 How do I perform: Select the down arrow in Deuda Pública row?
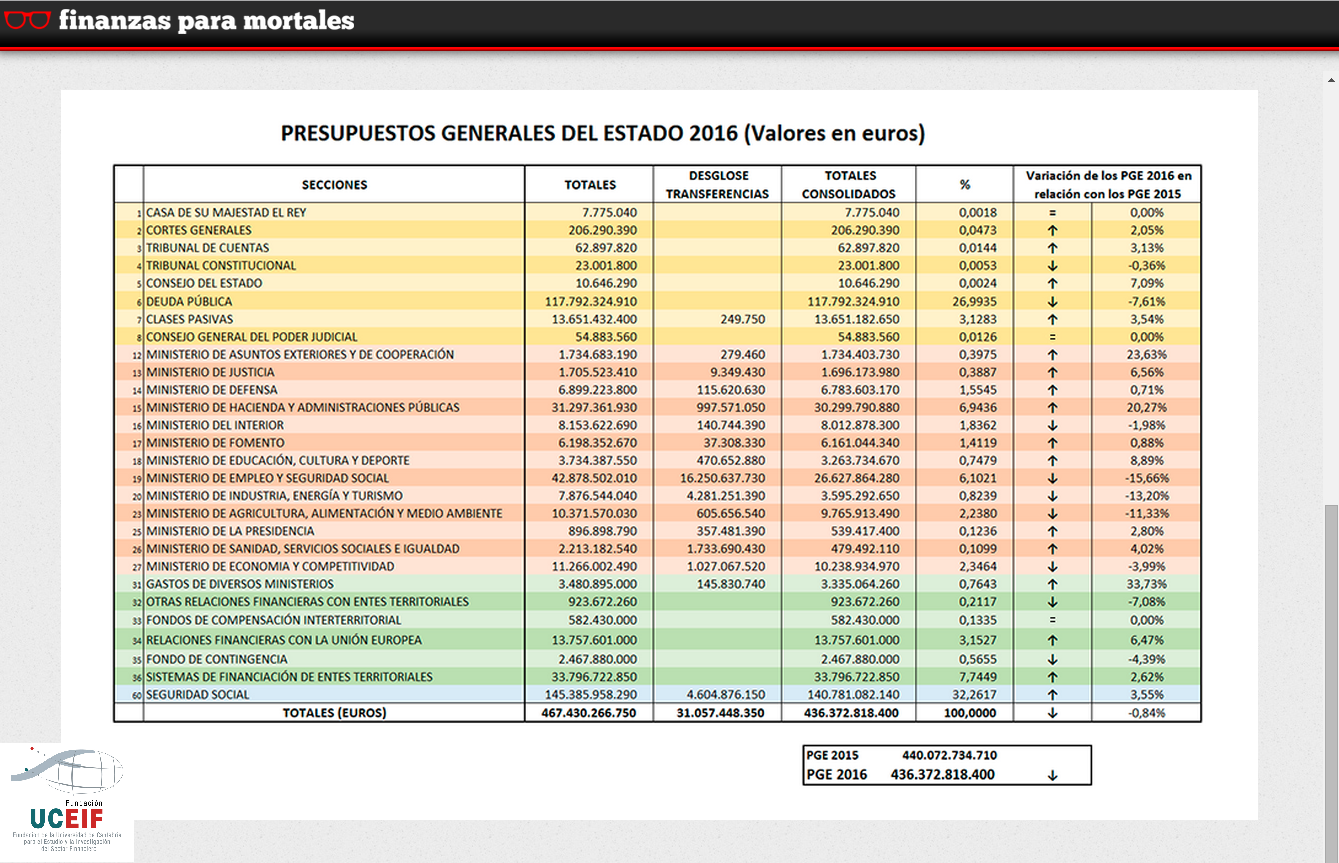1052,301
